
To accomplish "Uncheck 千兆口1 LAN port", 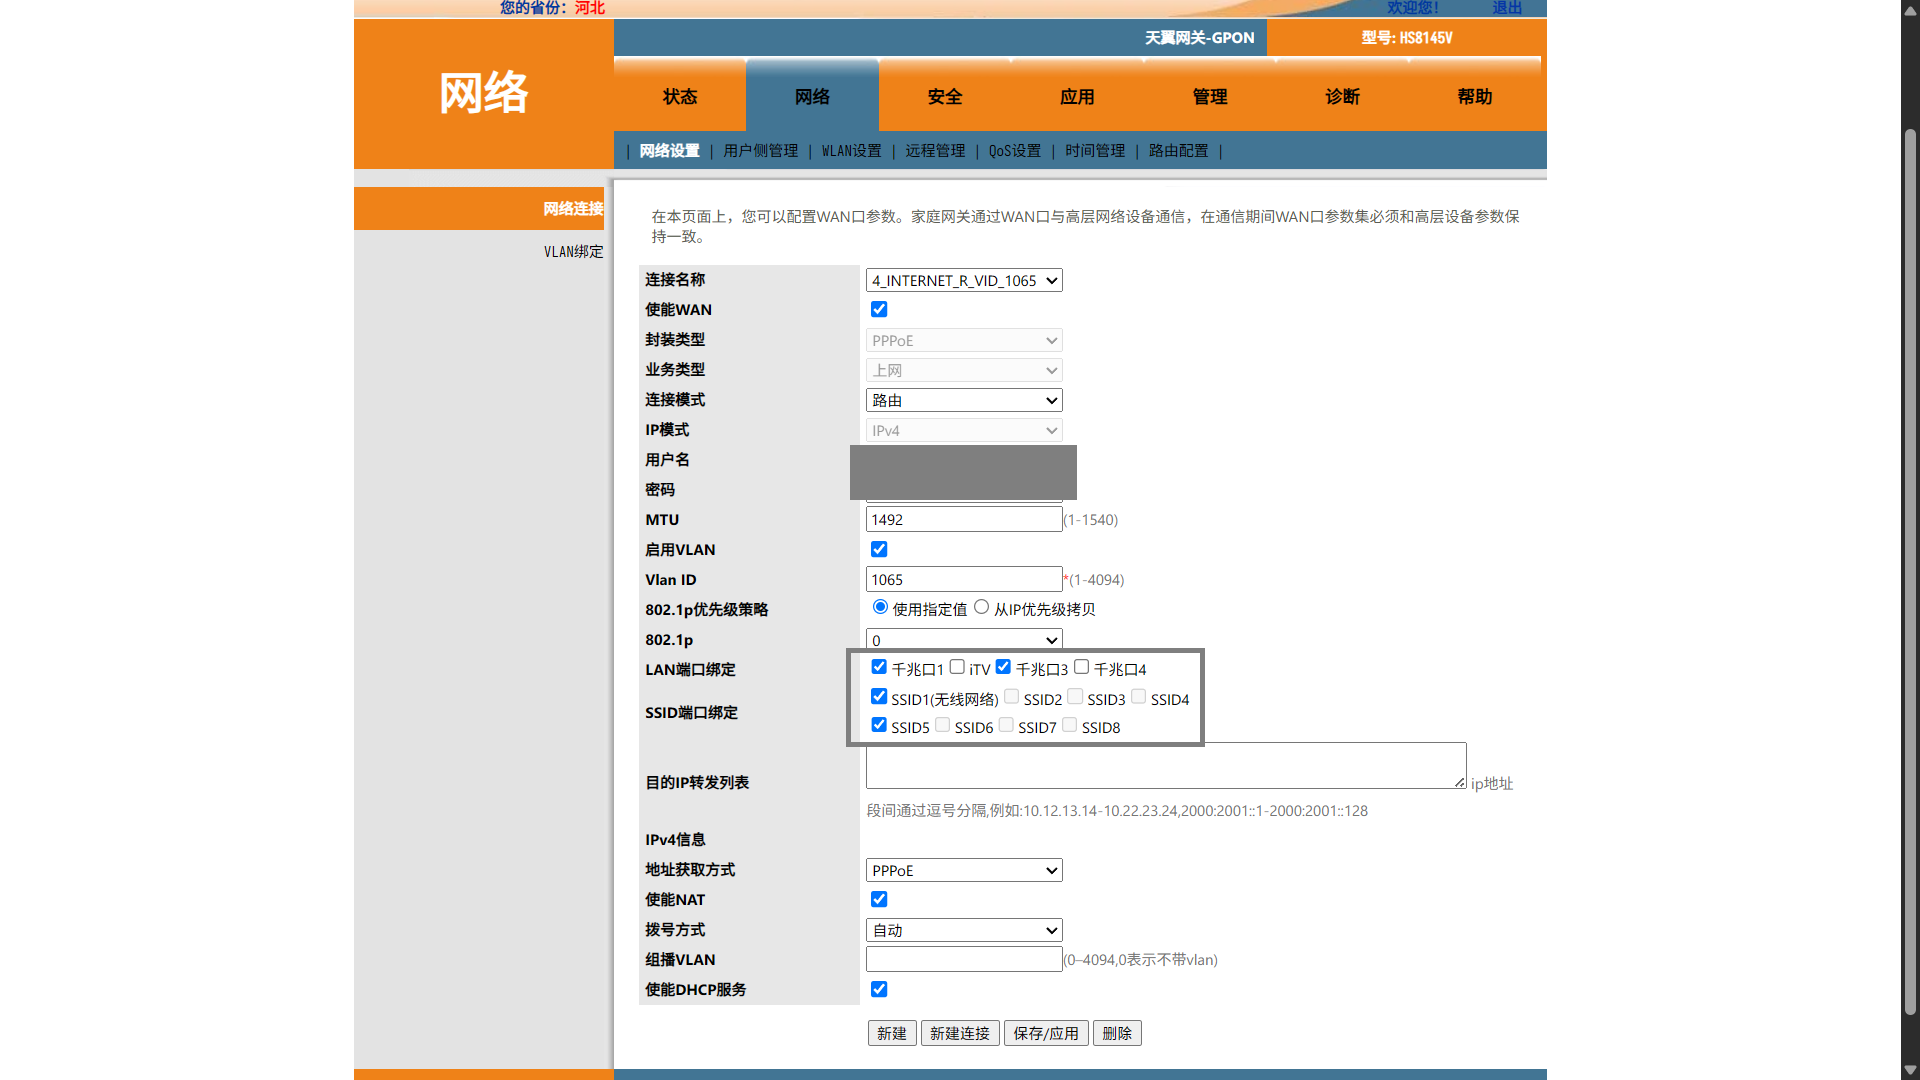I will tap(879, 667).
